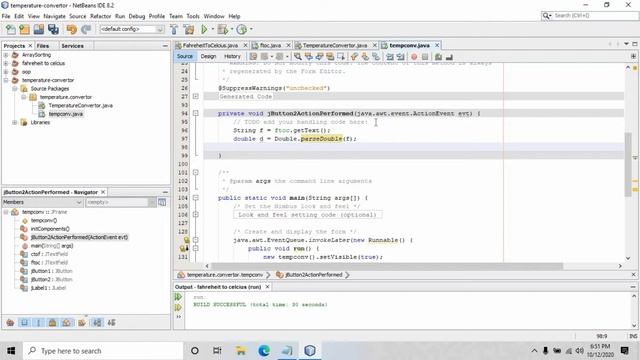Expand the Libraries node
This screenshot has height=360, width=640.
[x=15, y=122]
